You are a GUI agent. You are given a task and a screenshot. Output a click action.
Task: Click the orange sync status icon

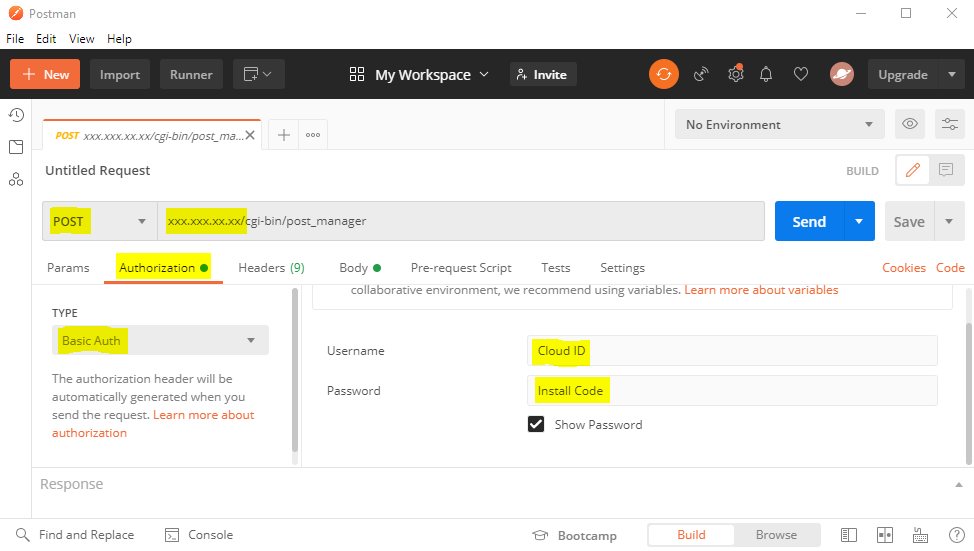pos(663,75)
